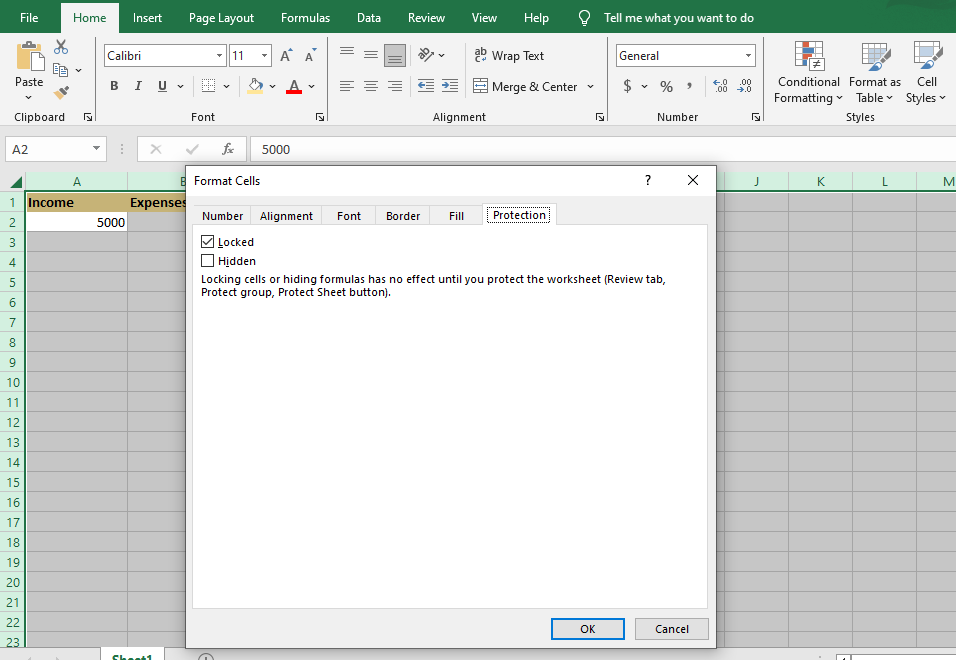Viewport: 956px width, 660px height.
Task: Click the Increase Font Size icon
Action: point(287,56)
